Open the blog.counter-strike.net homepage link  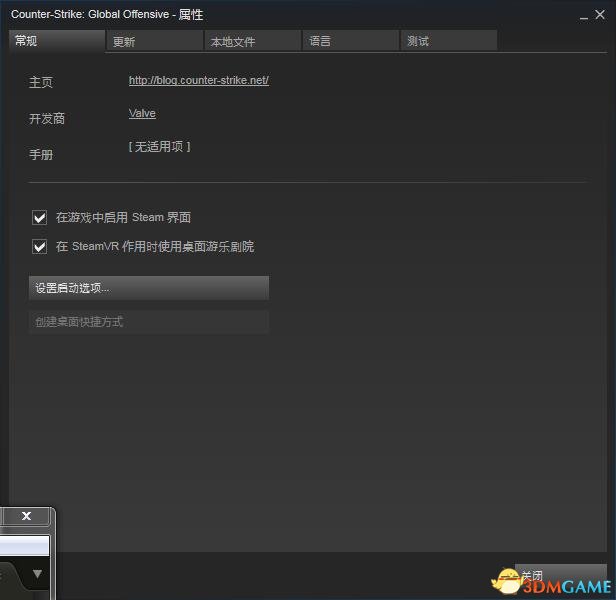(199, 80)
